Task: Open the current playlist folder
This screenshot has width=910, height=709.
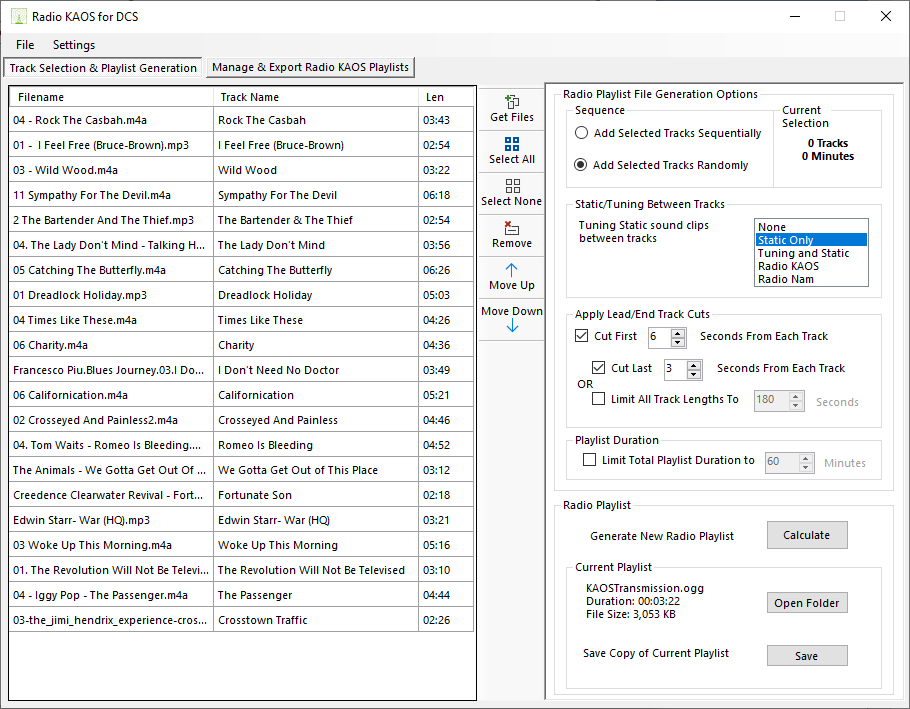Action: (806, 603)
